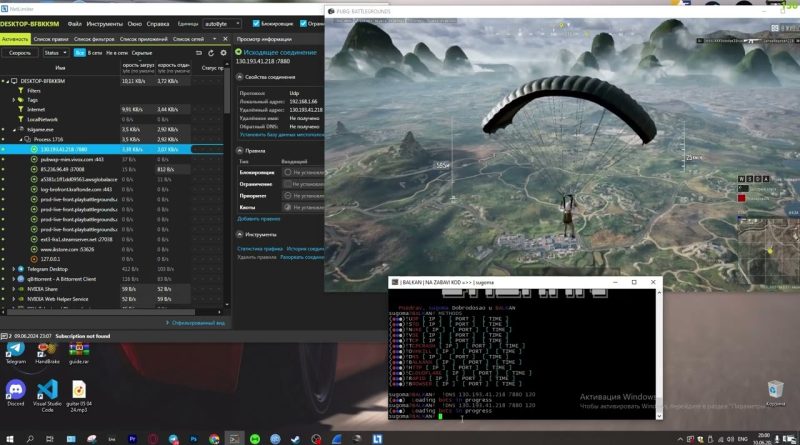Screen dimensions: 800x445
Task: Select the 127.0.0.1 connection row
Action: 112,259
